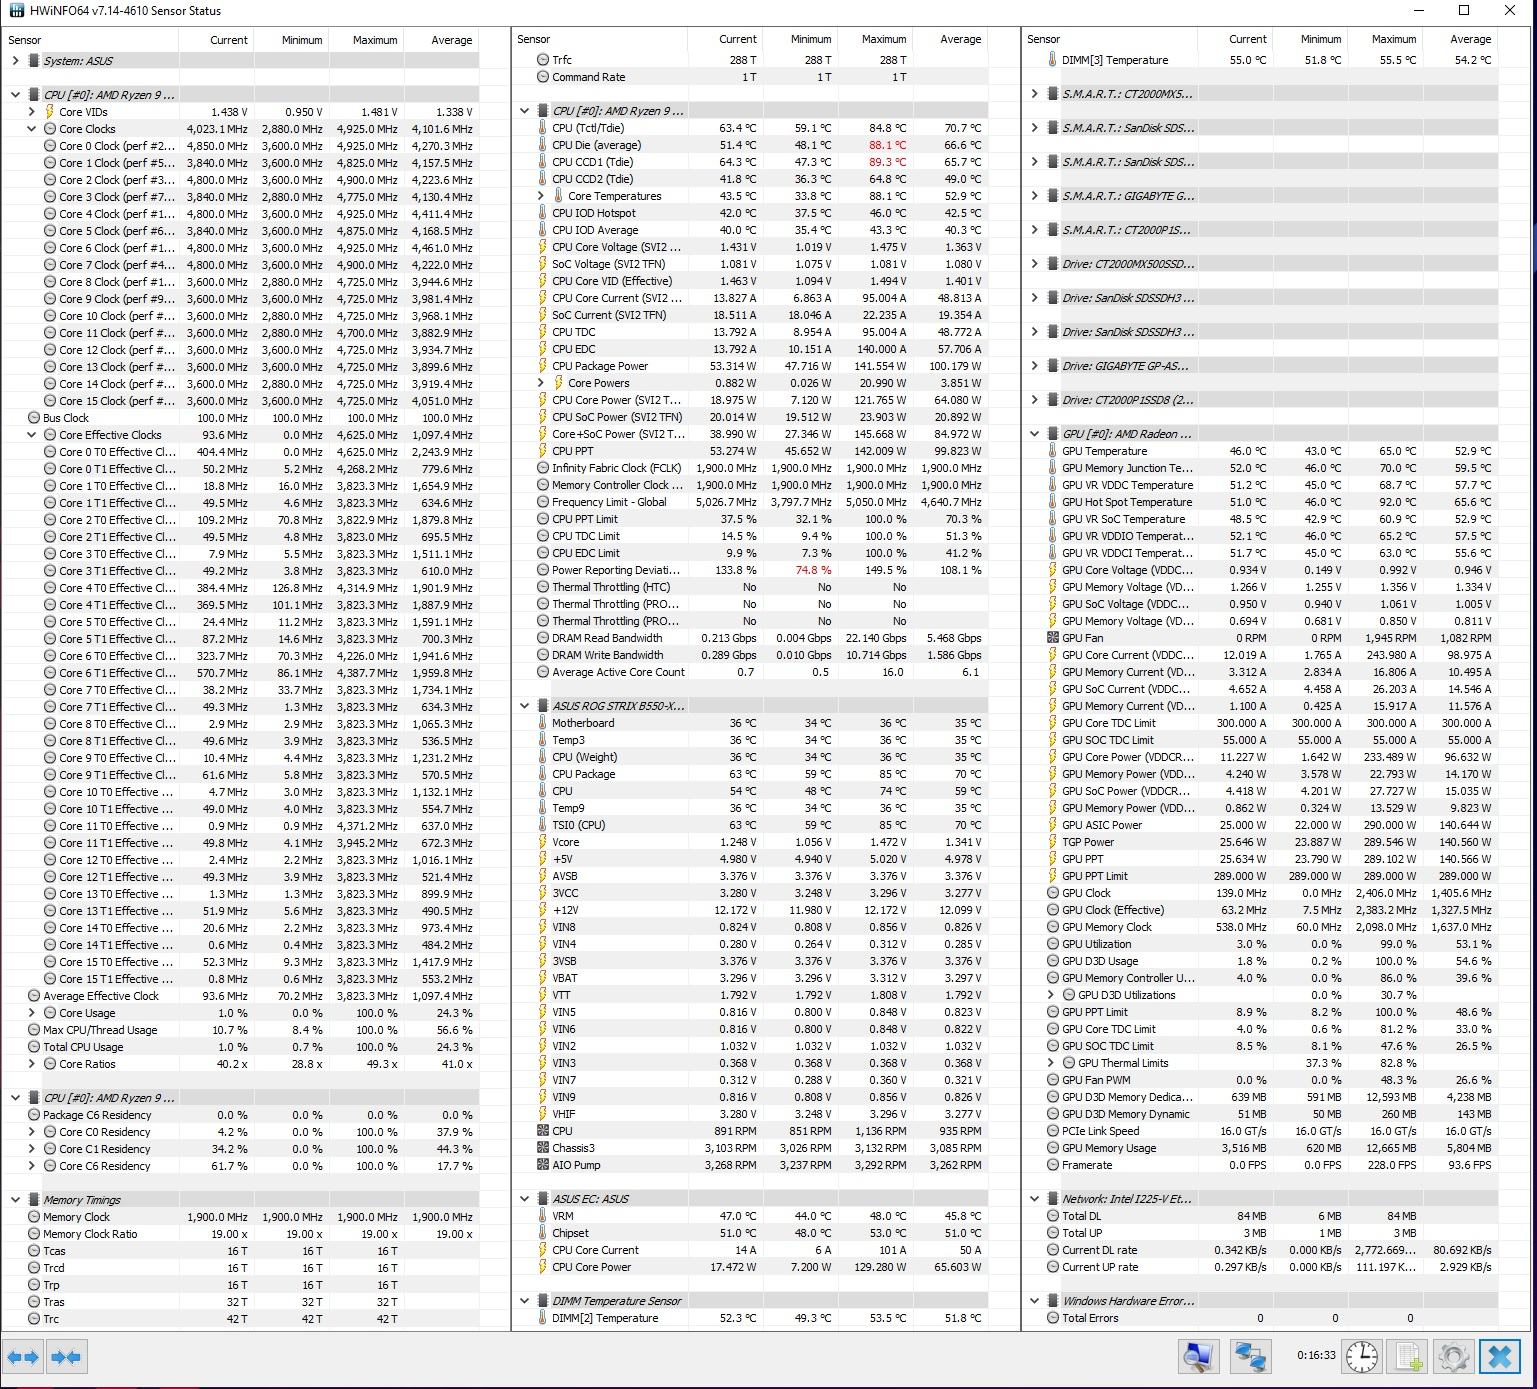
Task: Select the Core 0 Clock row icon
Action: click(50, 146)
